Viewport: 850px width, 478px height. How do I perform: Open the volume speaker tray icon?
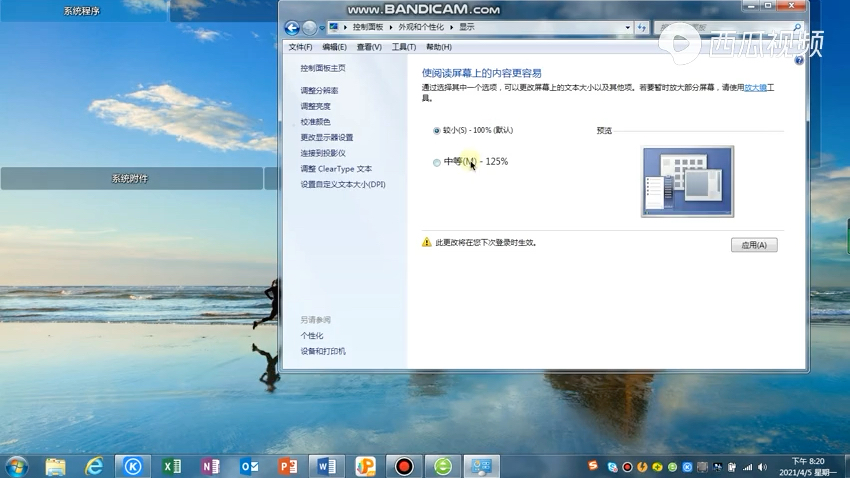pos(763,467)
